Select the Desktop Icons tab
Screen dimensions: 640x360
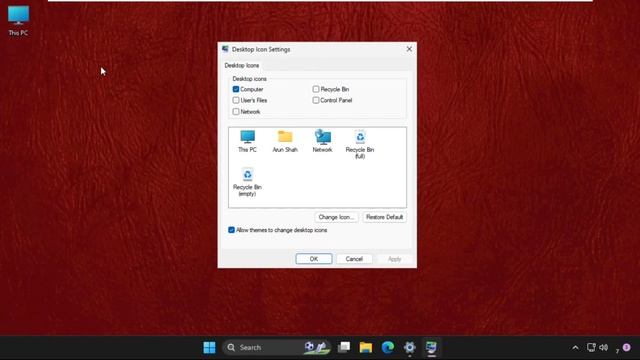[242, 65]
